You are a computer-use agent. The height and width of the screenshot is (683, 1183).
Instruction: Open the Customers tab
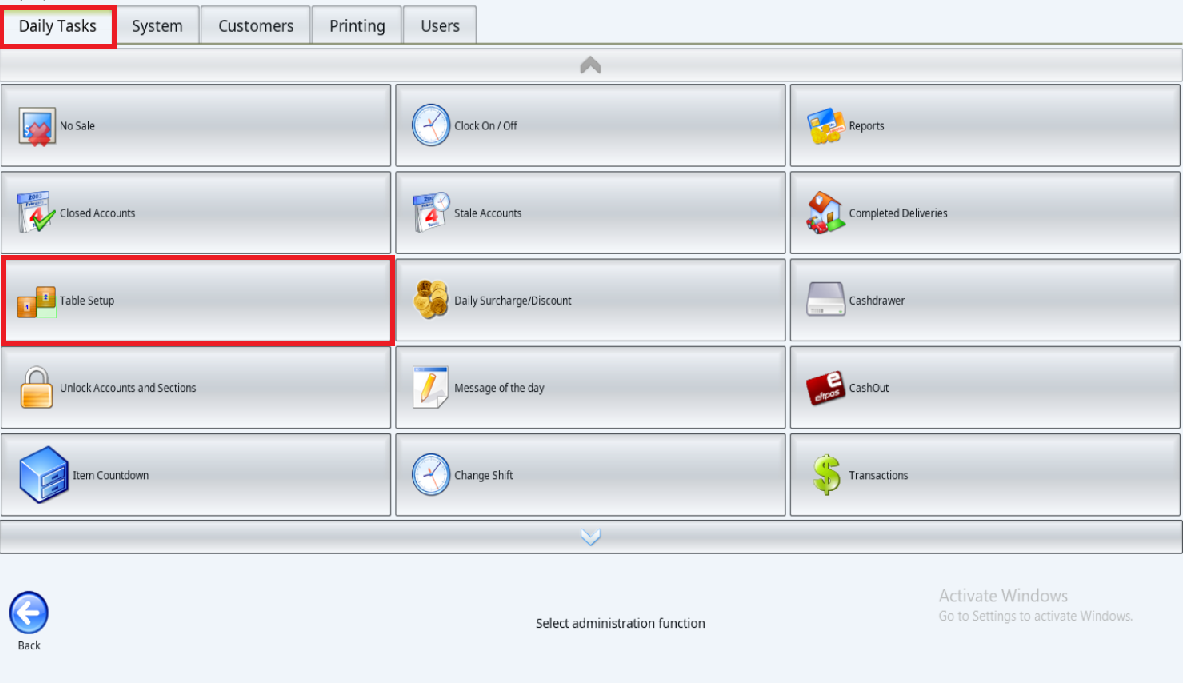click(x=256, y=26)
